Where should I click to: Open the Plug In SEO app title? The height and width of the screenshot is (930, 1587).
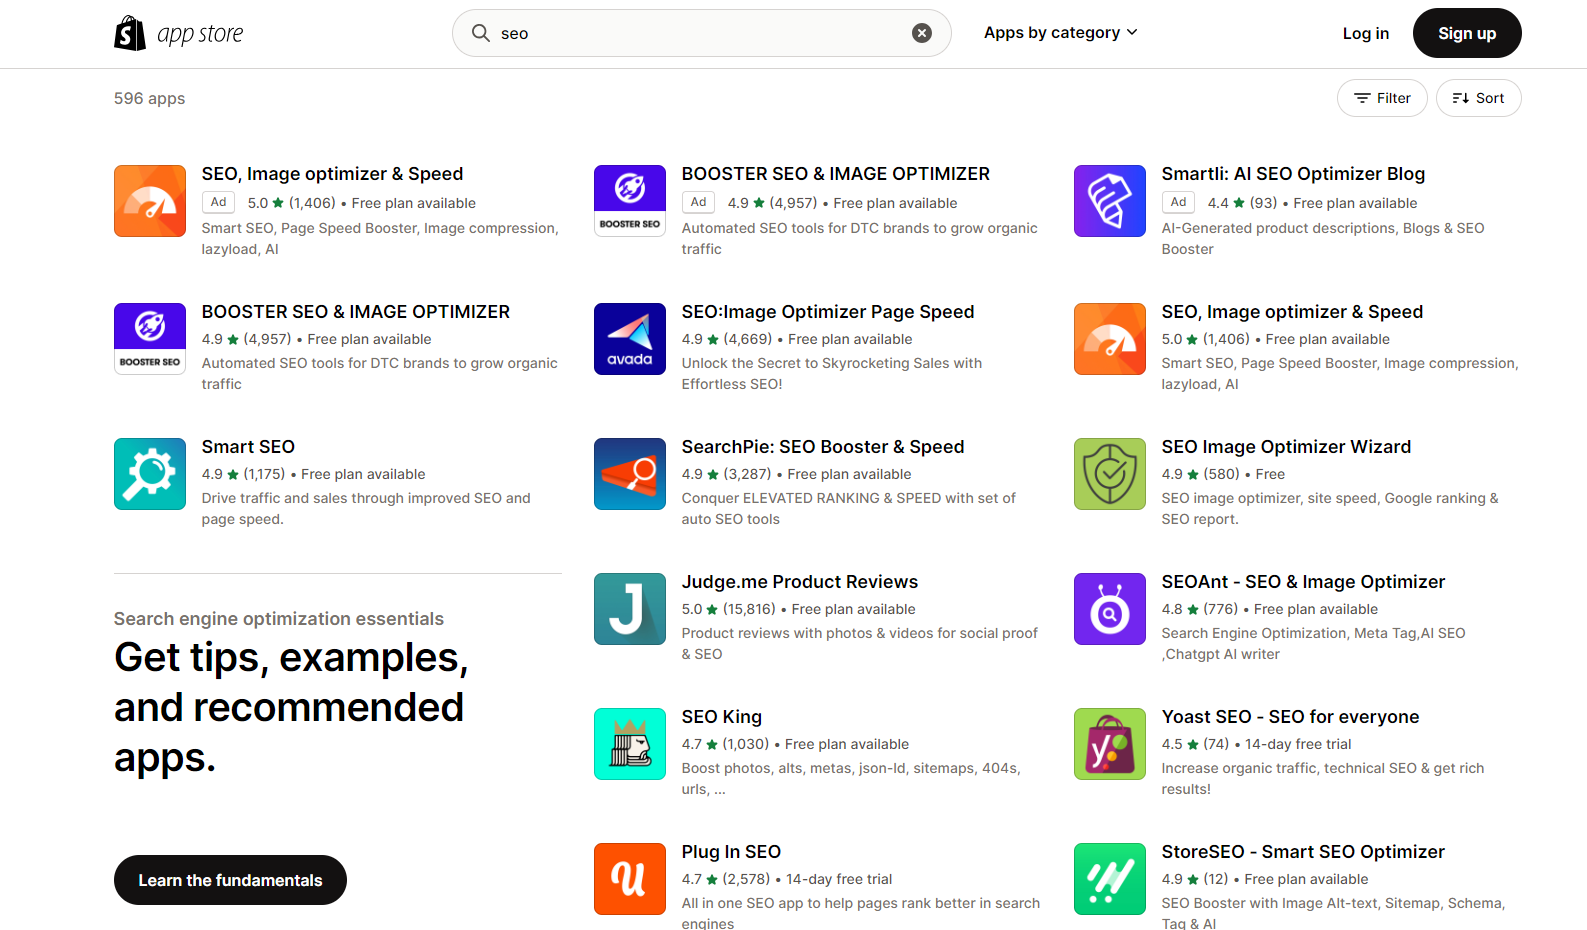tap(731, 852)
